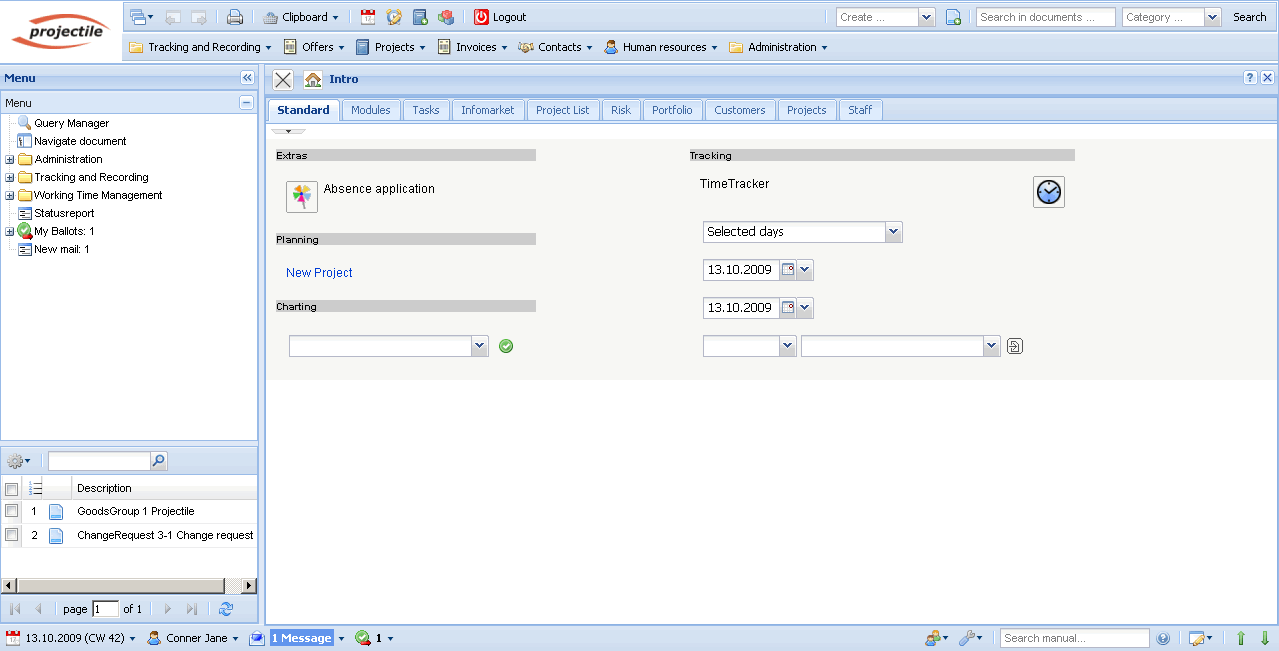The height and width of the screenshot is (651, 1279).
Task: Expand the Working Time Management folder
Action: (10, 196)
